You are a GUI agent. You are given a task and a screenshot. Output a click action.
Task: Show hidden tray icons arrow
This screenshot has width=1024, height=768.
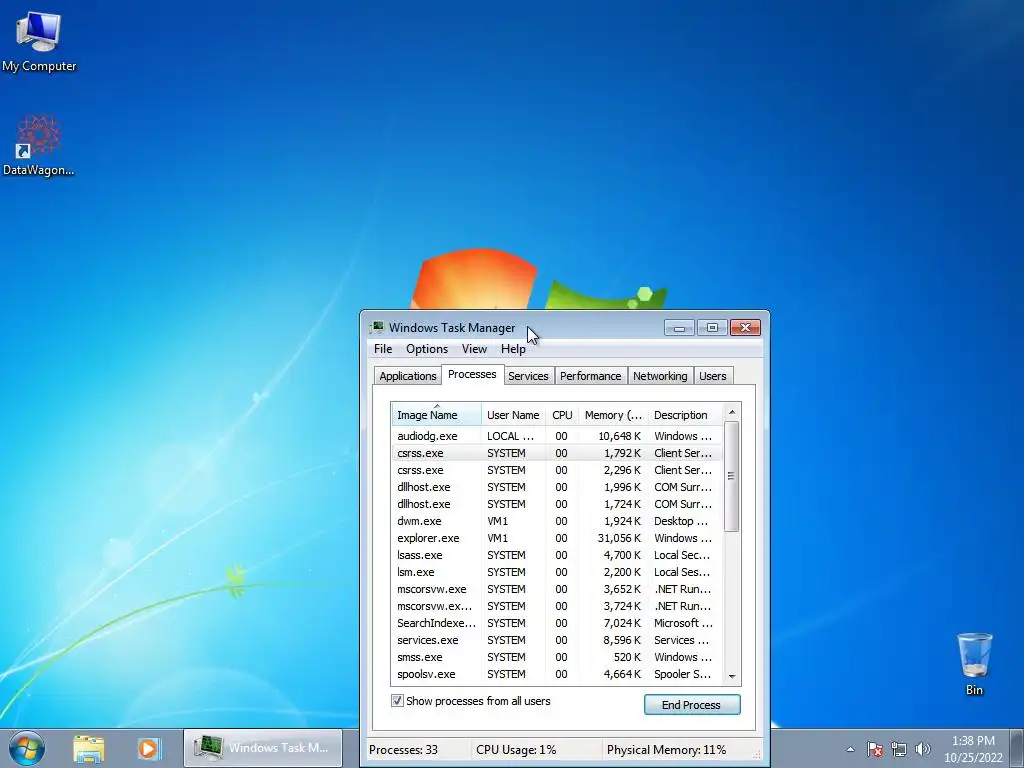tap(850, 750)
